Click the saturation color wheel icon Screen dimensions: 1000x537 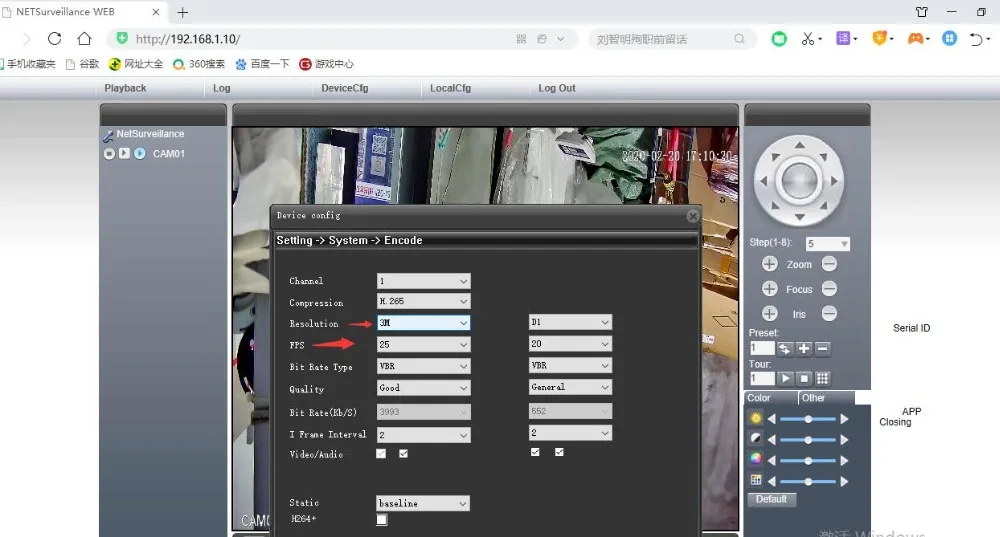(756, 459)
